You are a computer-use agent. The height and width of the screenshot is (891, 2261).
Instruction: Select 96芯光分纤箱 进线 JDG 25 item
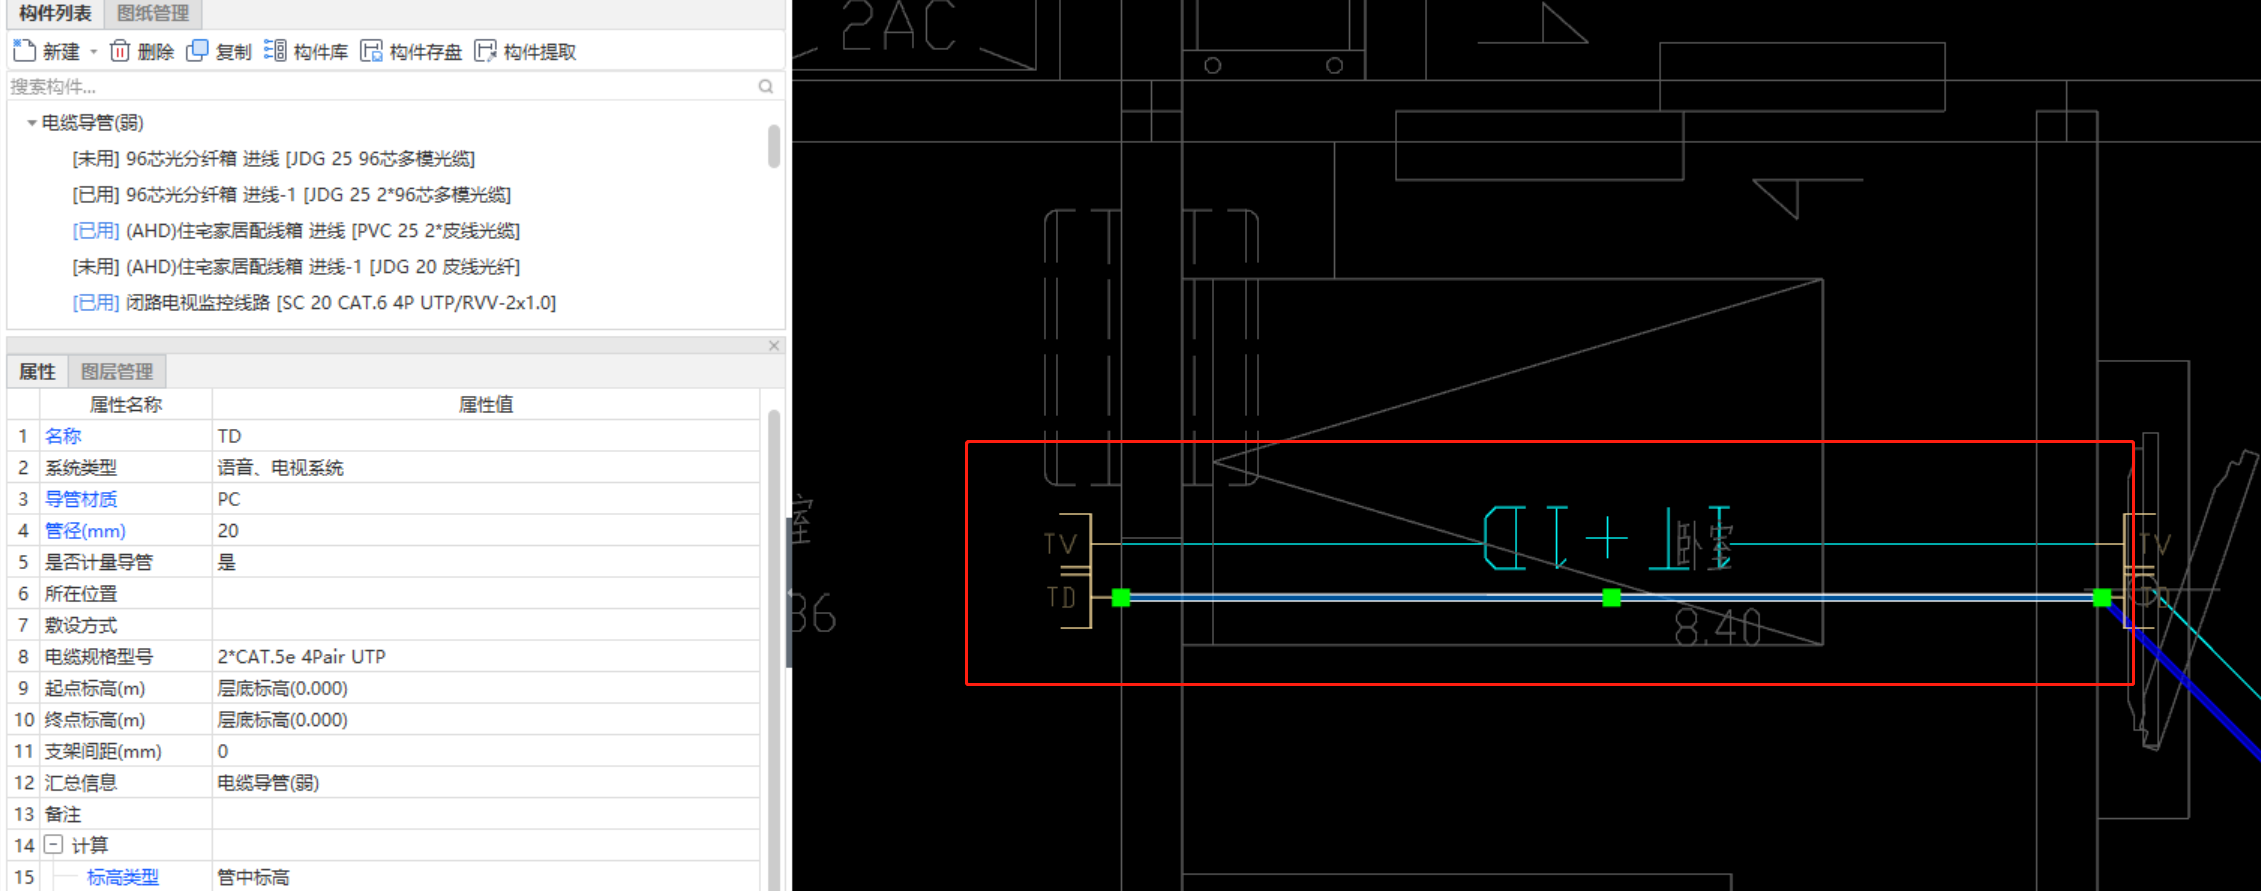273,159
